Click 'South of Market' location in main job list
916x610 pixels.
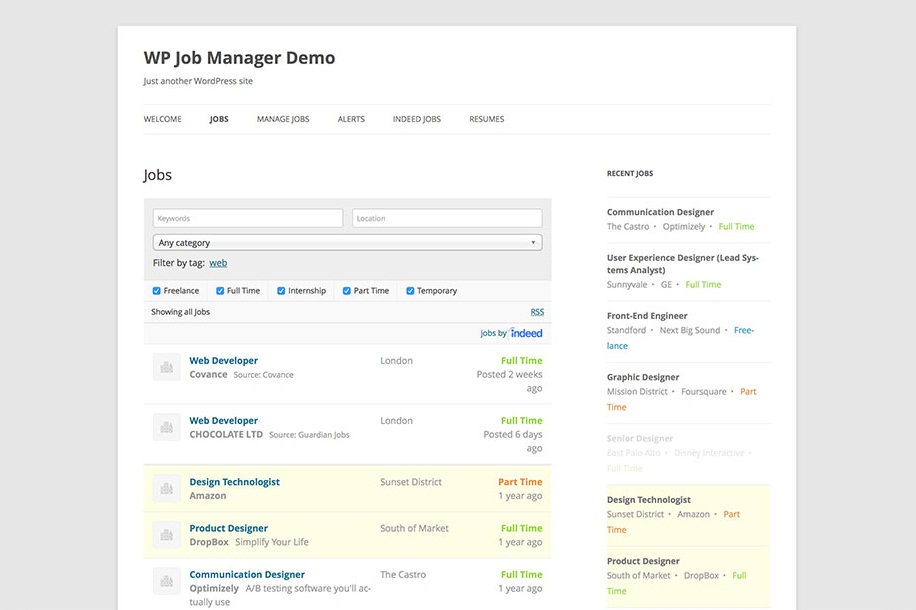click(414, 528)
